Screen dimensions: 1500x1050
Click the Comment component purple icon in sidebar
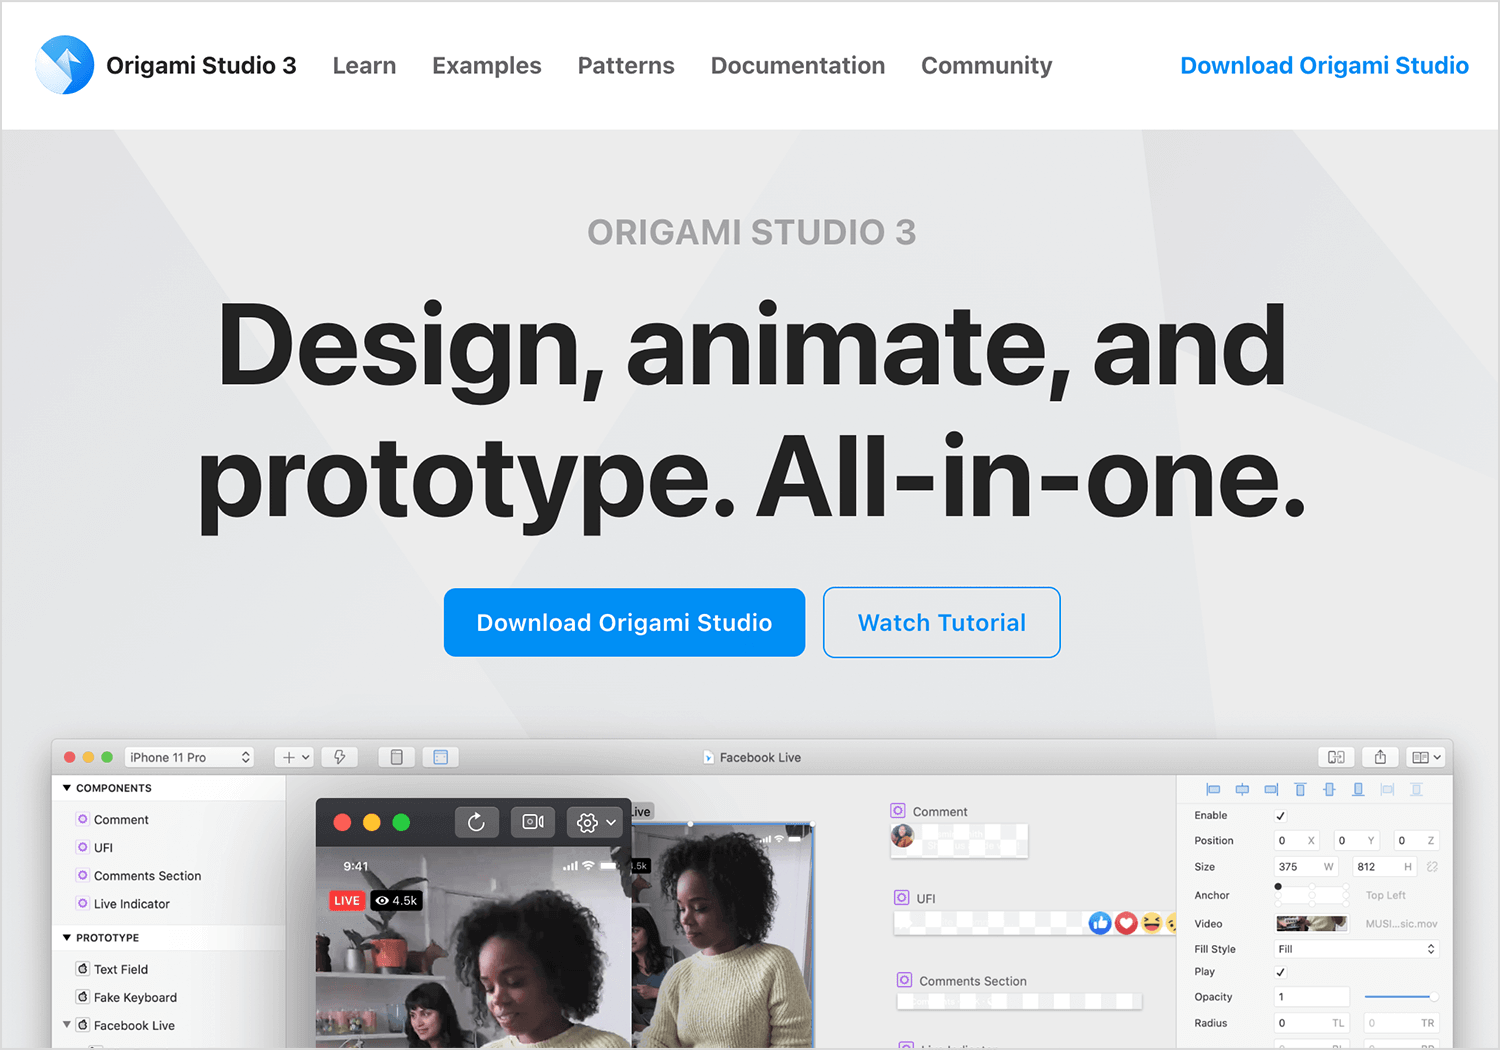(x=83, y=819)
